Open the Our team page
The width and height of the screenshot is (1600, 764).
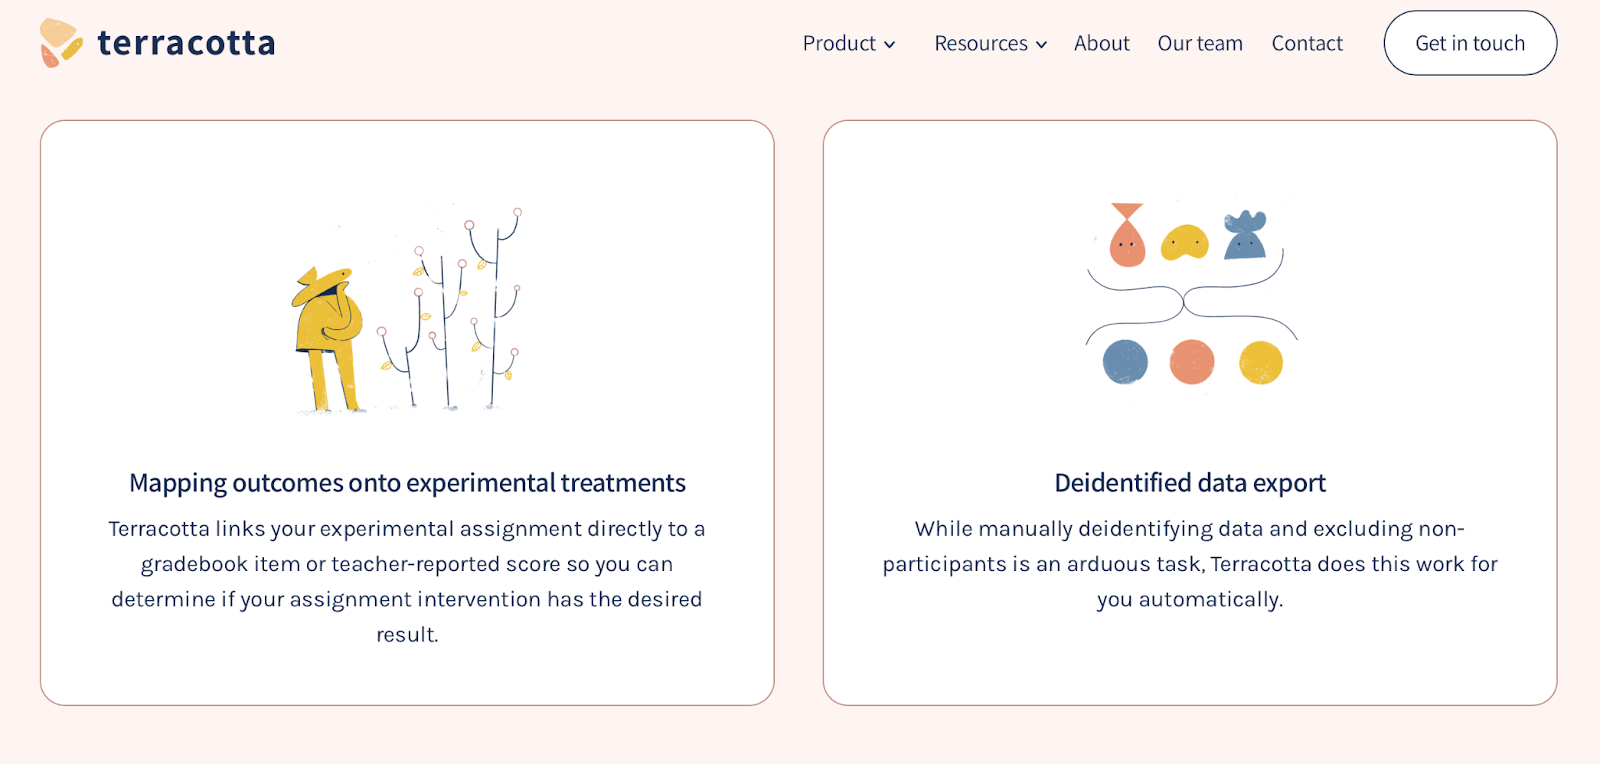coord(1200,43)
